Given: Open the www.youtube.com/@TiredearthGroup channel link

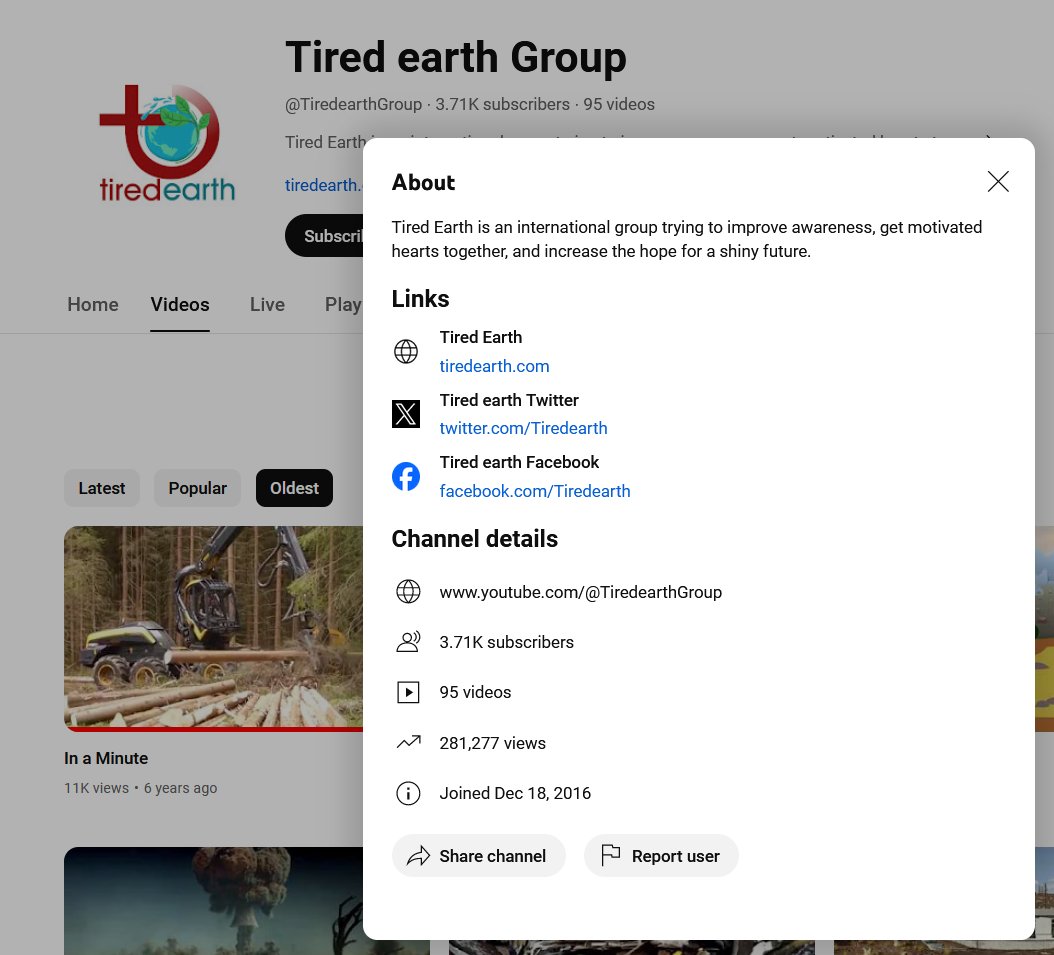Looking at the screenshot, I should (x=580, y=592).
